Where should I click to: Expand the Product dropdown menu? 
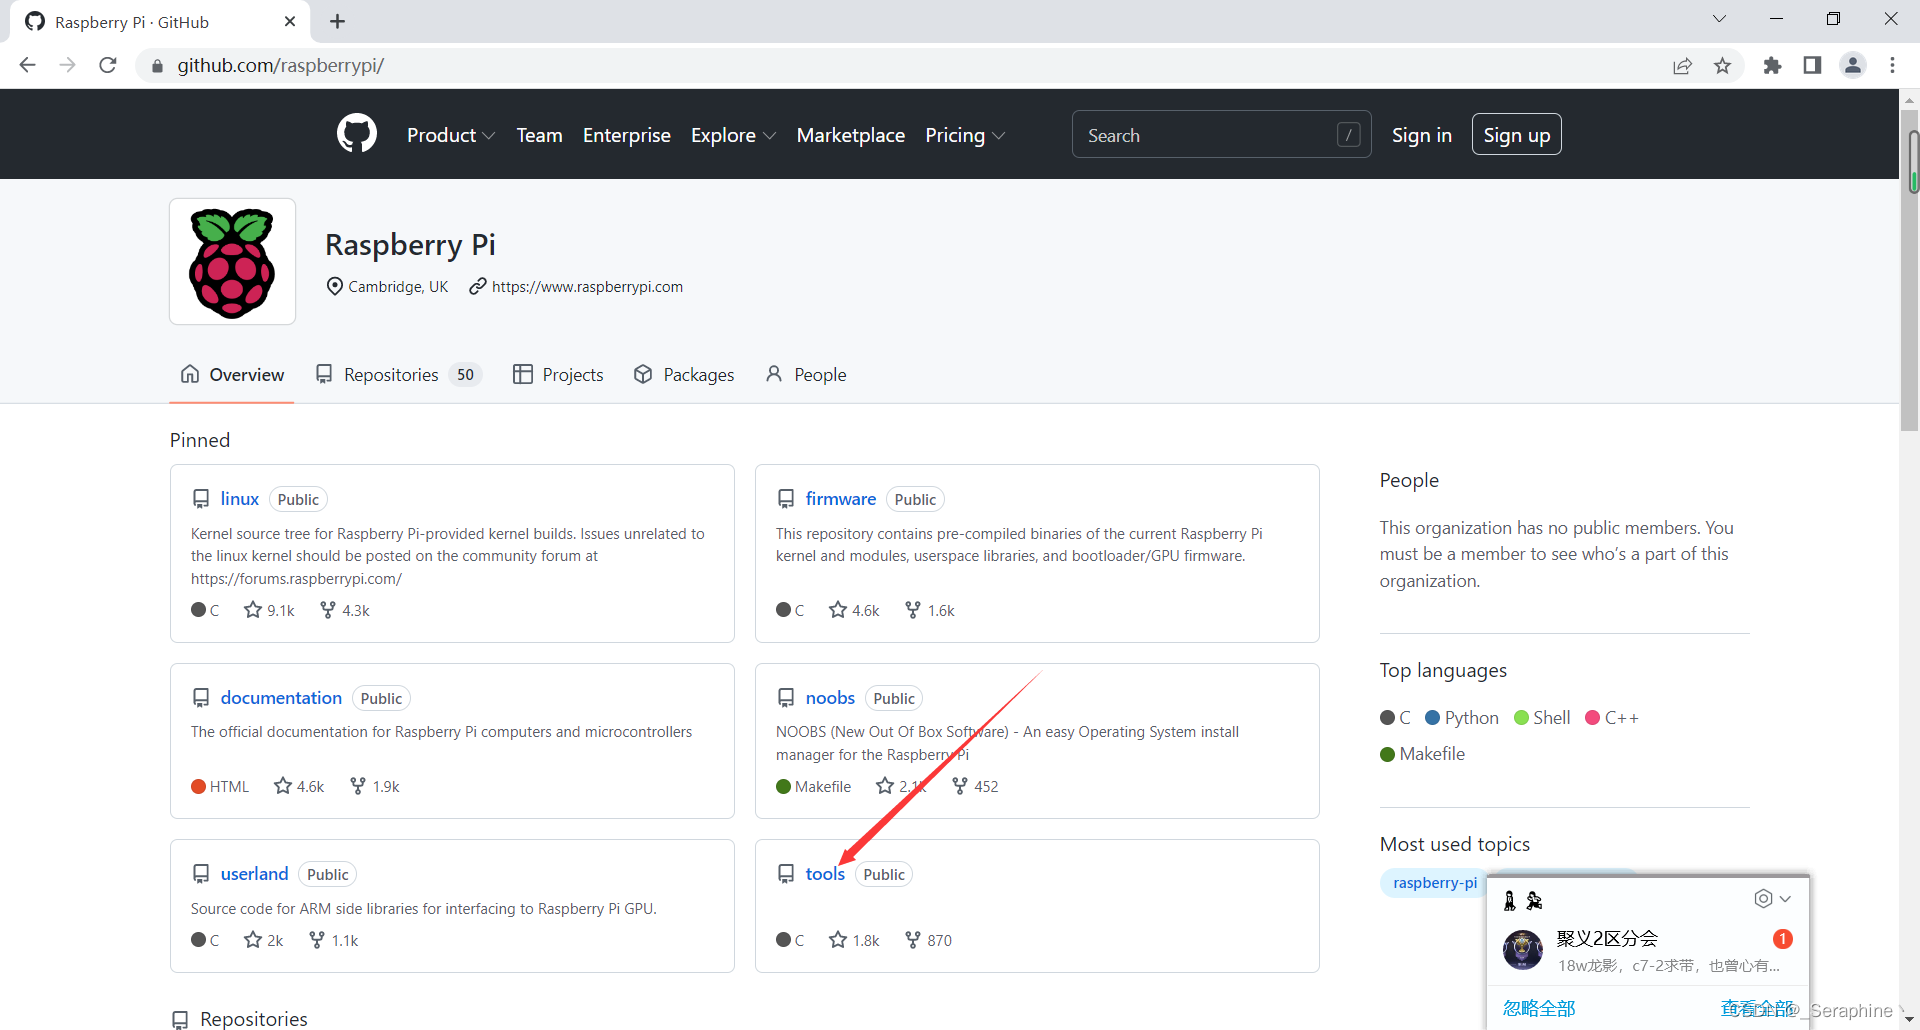coord(450,135)
